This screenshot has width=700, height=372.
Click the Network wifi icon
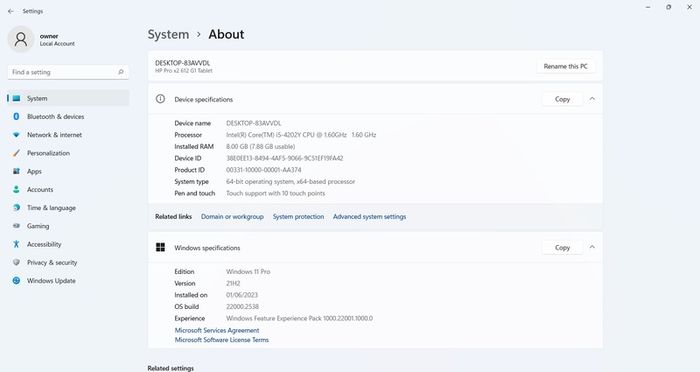coord(17,135)
